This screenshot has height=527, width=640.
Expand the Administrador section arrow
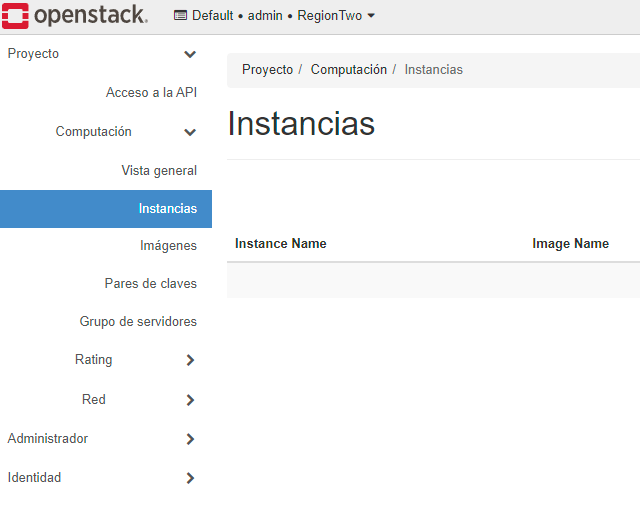[x=190, y=439]
